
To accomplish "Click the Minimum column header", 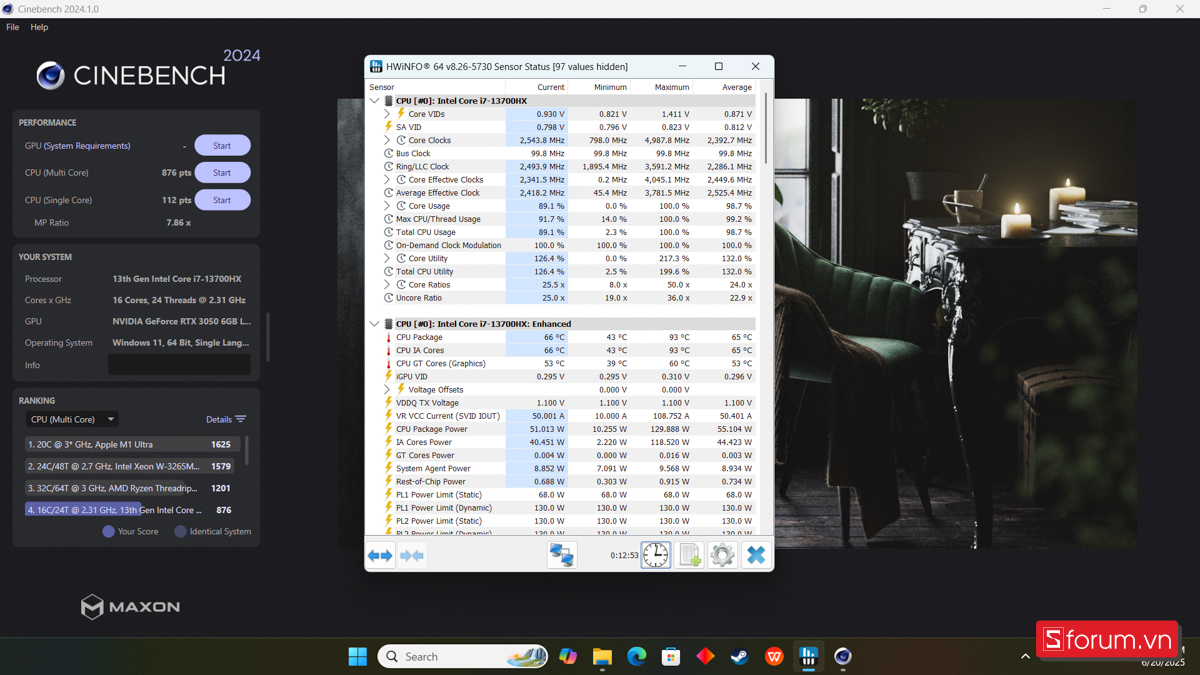I will [599, 87].
